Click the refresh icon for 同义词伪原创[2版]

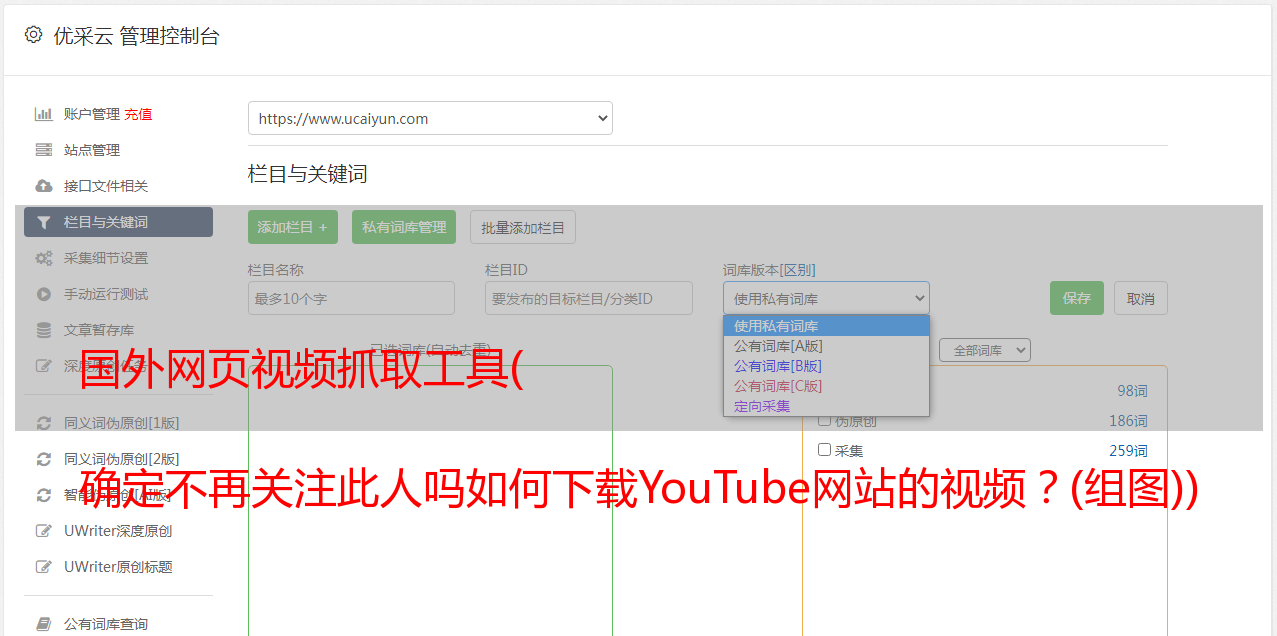point(43,459)
